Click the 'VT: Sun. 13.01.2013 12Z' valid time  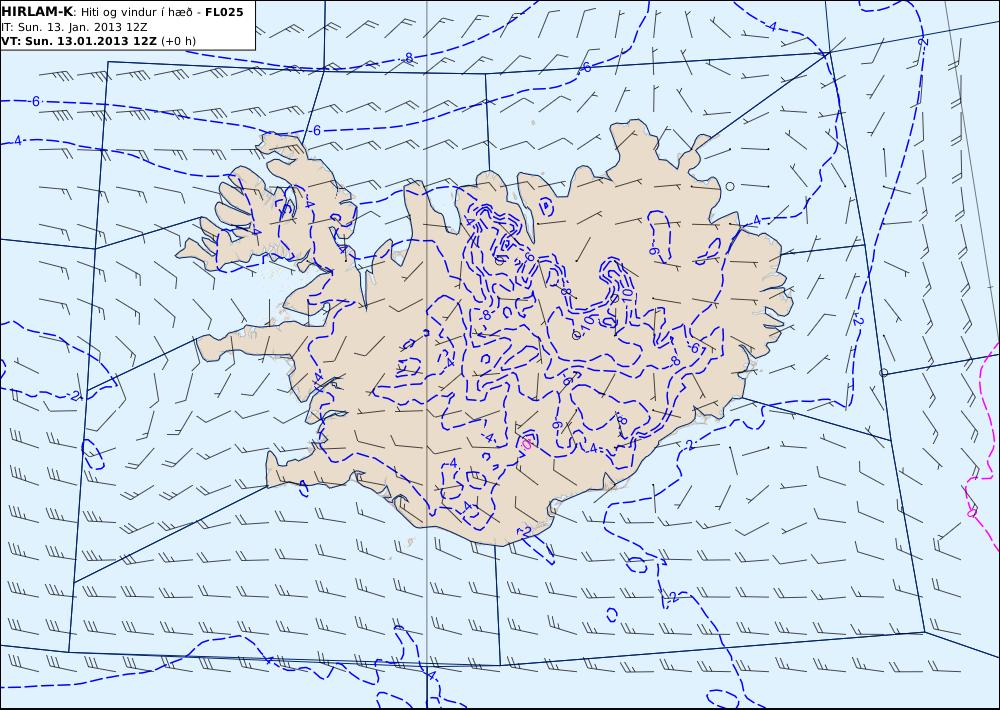click(x=79, y=41)
